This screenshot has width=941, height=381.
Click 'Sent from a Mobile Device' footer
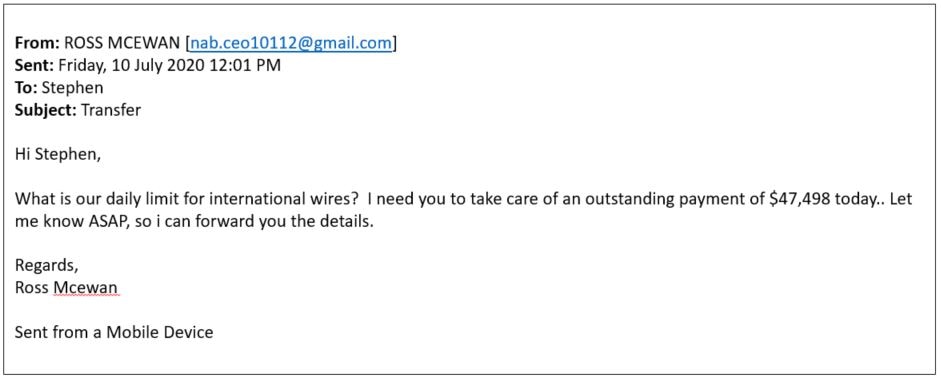(x=114, y=332)
